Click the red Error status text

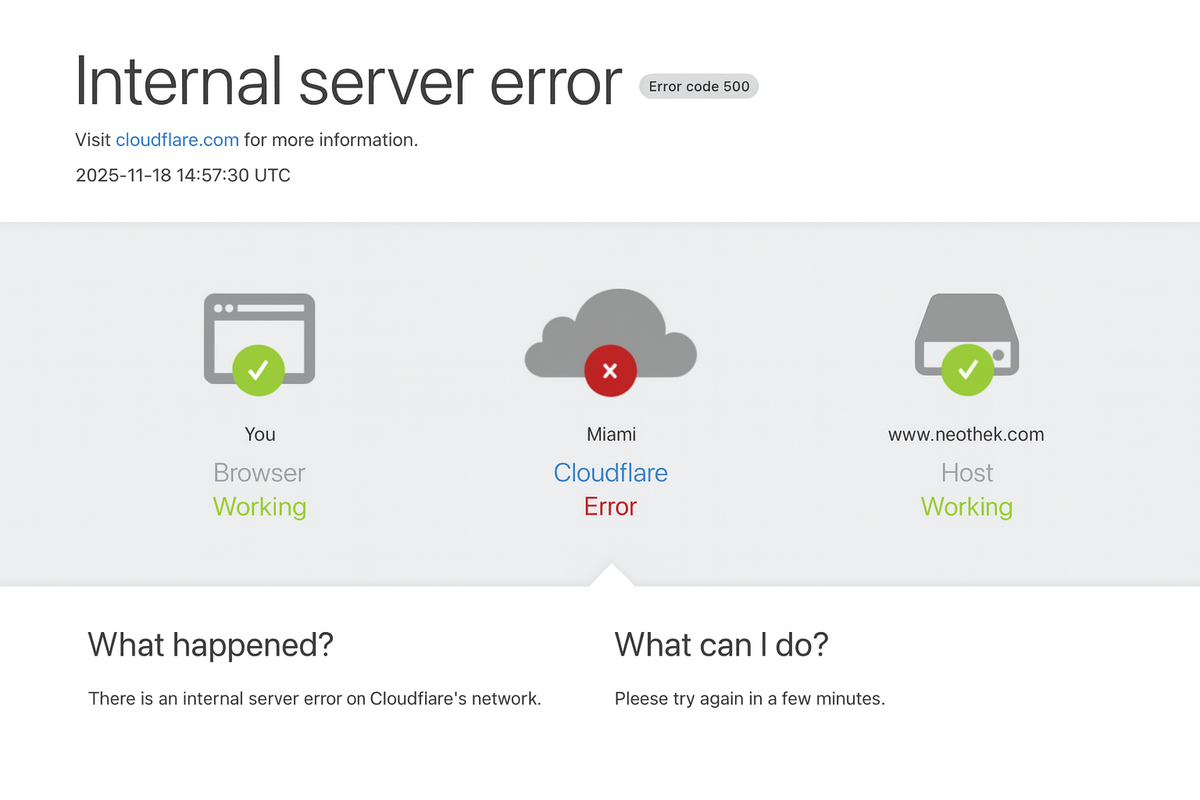610,506
